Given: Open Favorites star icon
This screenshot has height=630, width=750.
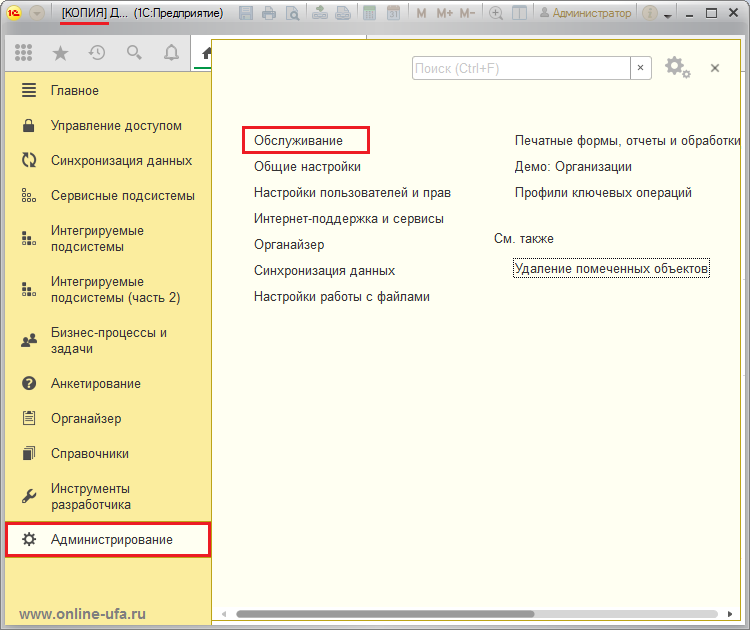Looking at the screenshot, I should (x=60, y=53).
